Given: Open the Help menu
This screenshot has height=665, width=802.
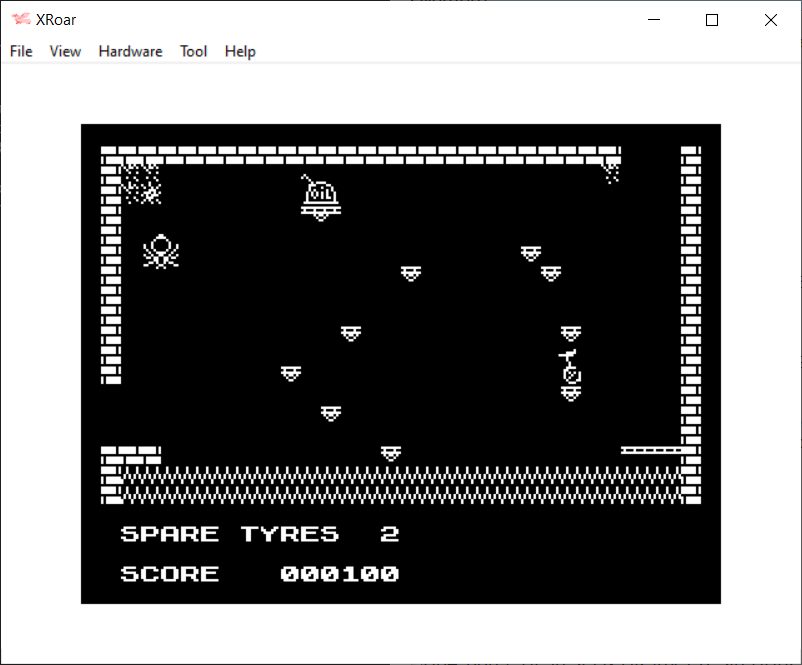Looking at the screenshot, I should tap(240, 51).
